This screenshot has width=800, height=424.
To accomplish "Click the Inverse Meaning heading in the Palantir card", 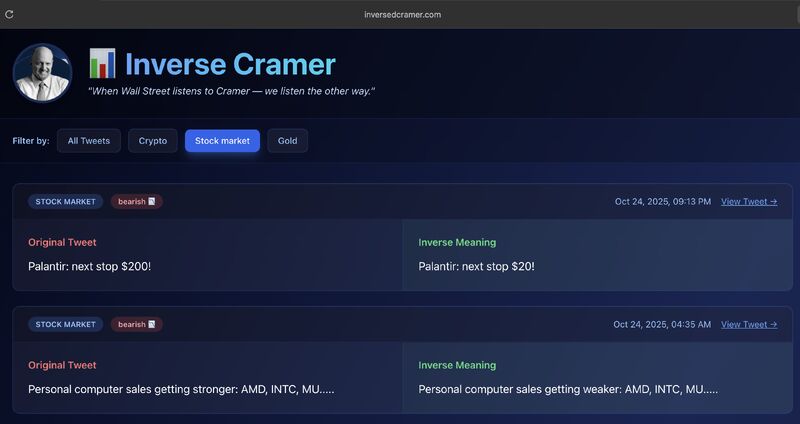I will point(457,242).
